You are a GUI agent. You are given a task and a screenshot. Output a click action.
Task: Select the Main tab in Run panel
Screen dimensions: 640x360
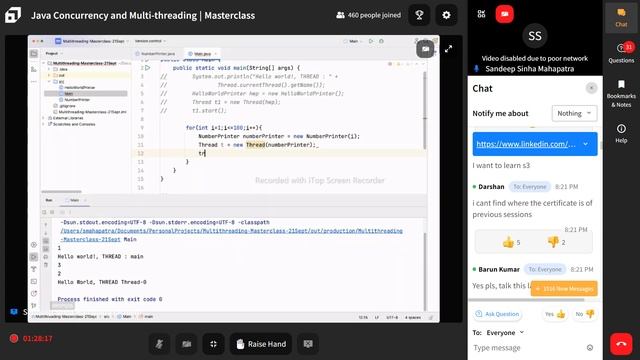[x=74, y=200]
